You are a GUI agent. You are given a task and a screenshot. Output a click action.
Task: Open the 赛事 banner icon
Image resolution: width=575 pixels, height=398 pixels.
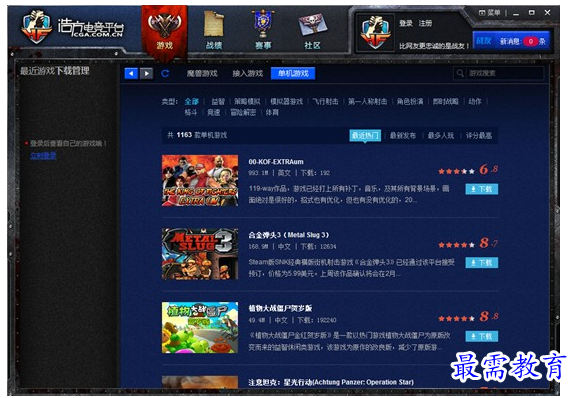pos(263,30)
